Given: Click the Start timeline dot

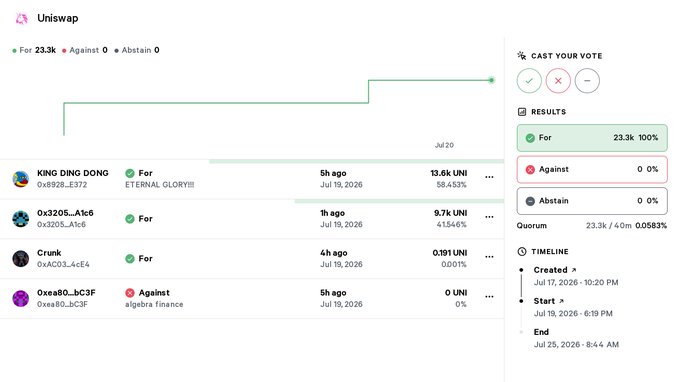Looking at the screenshot, I should (521, 301).
